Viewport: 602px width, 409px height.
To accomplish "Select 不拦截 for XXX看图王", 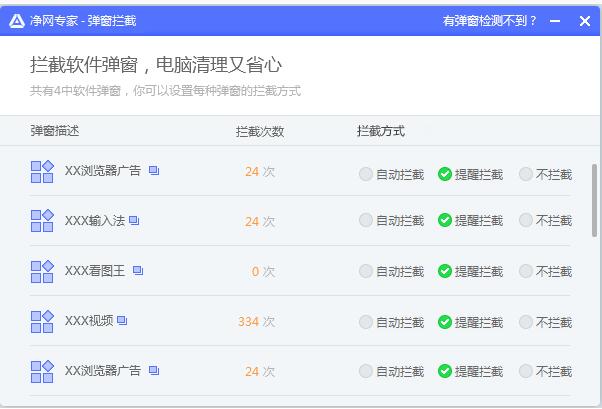I will tap(526, 271).
